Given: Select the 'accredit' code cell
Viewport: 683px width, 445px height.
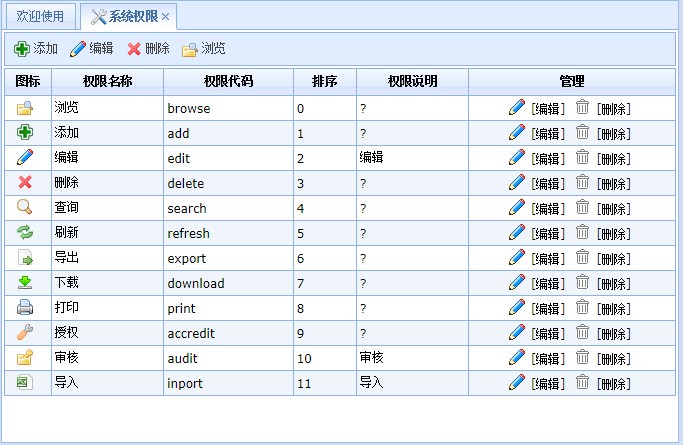Looking at the screenshot, I should pyautogui.click(x=229, y=333).
